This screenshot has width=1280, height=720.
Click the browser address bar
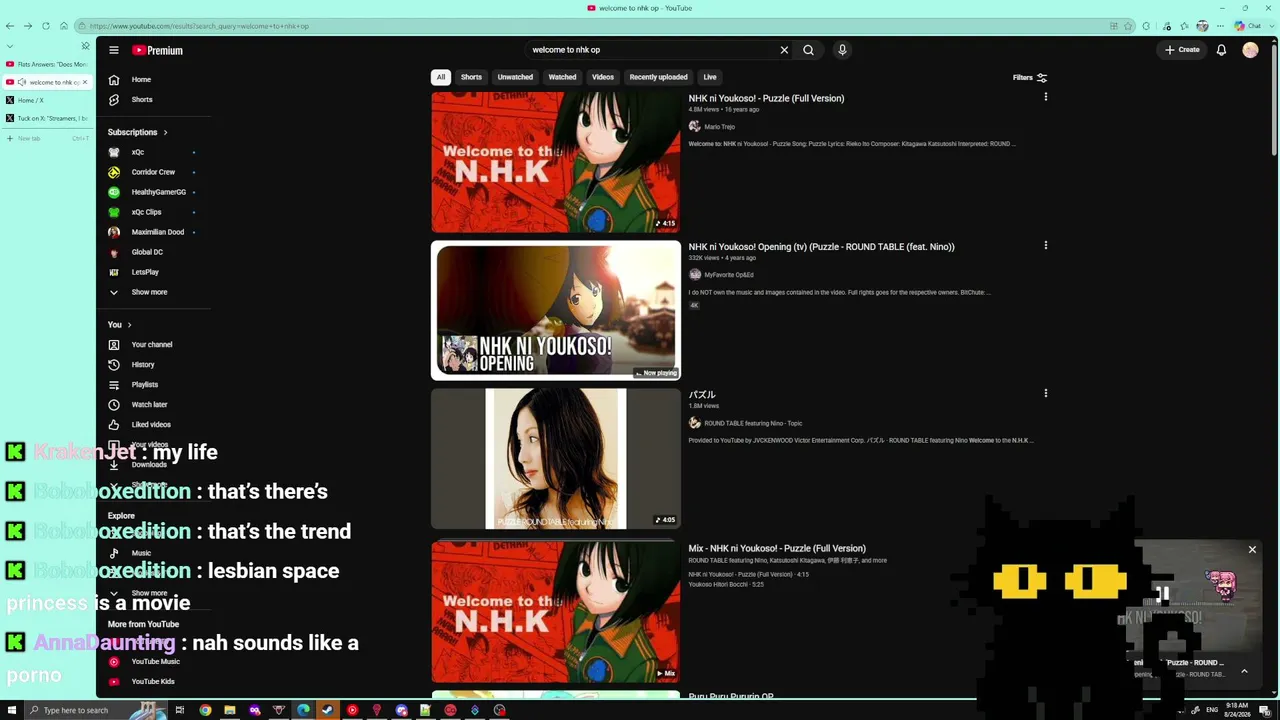click(590, 26)
